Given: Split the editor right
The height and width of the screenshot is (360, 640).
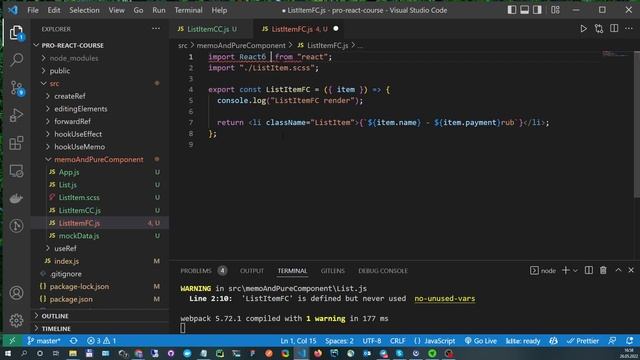Looking at the screenshot, I should pos(614,29).
